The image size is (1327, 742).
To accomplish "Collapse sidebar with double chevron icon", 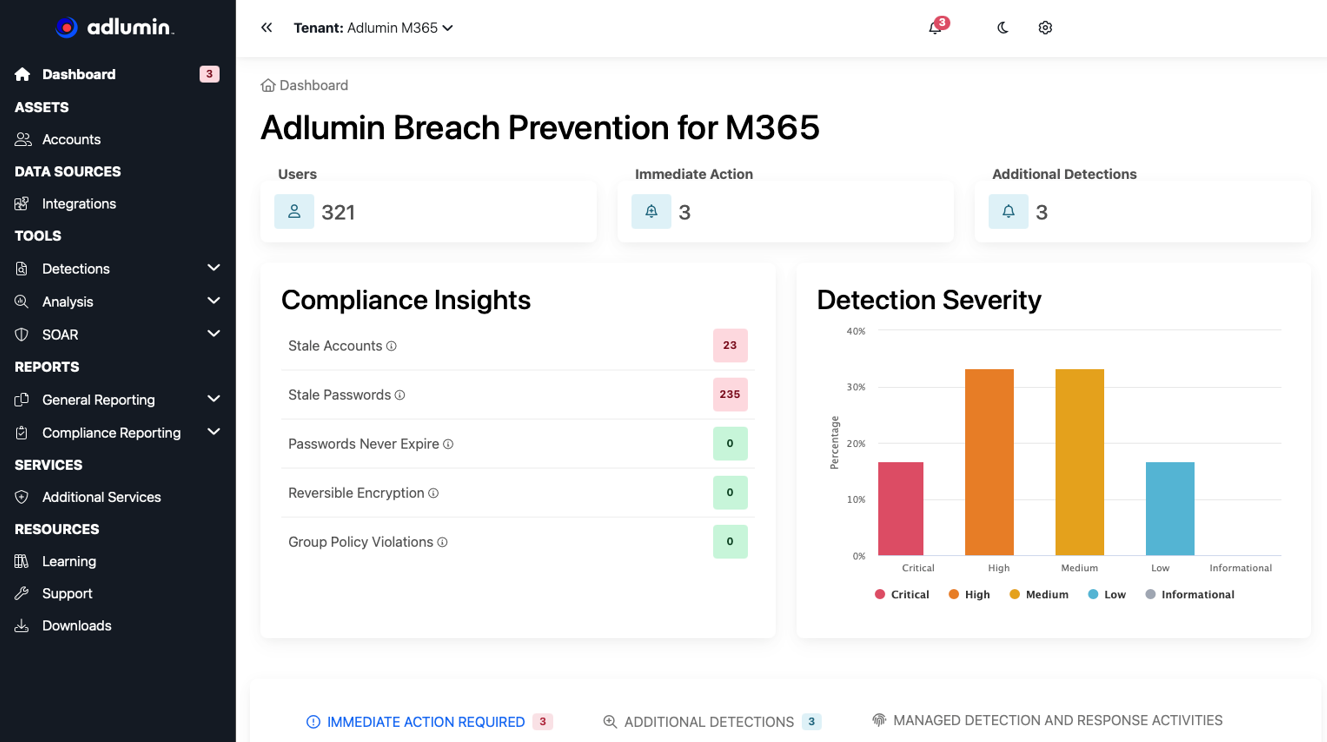I will [x=266, y=28].
